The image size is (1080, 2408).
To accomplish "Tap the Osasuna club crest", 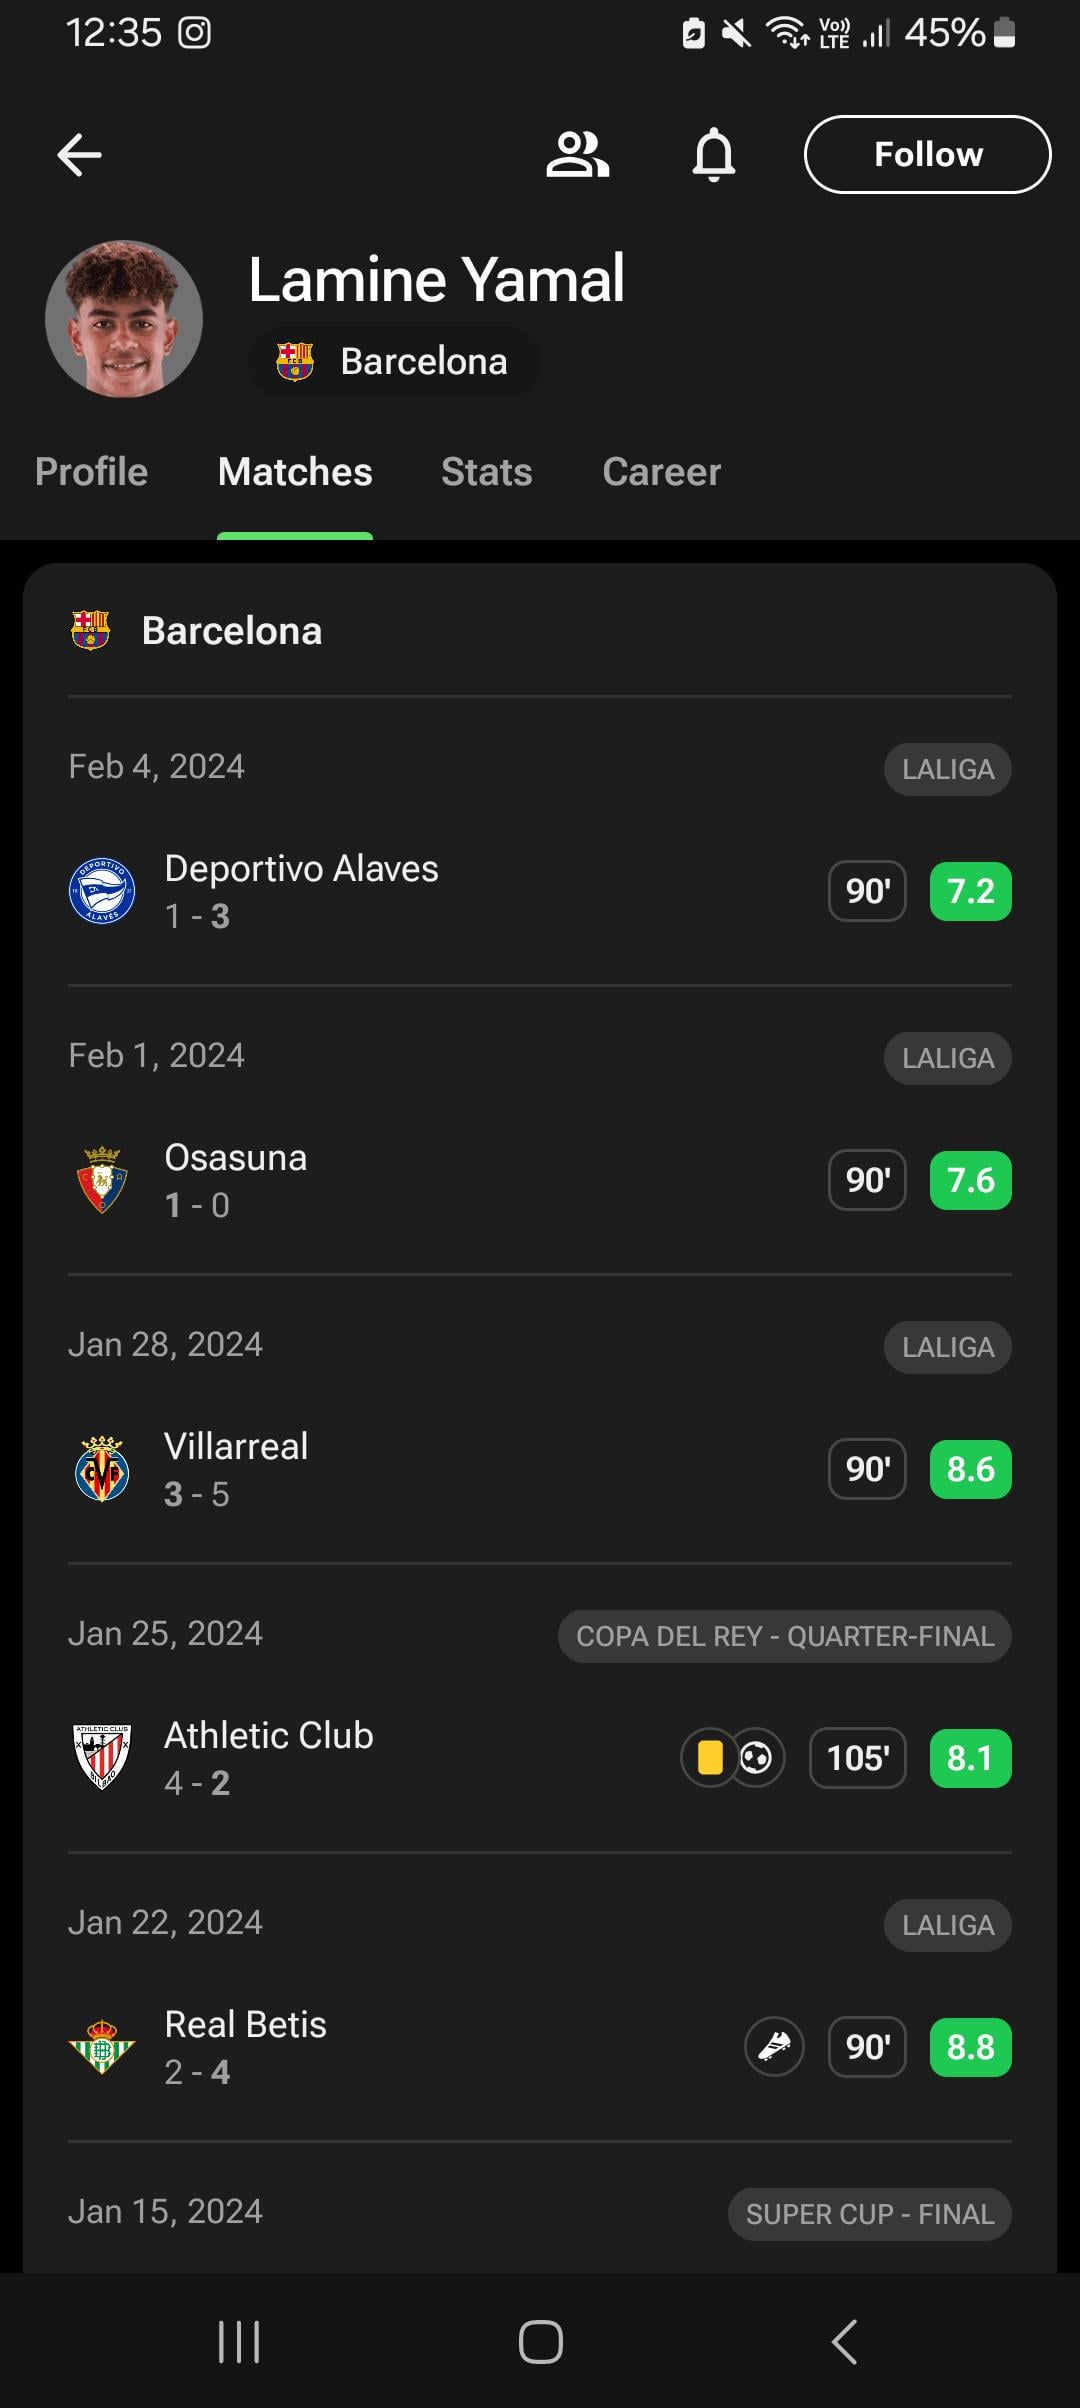I will point(102,1180).
